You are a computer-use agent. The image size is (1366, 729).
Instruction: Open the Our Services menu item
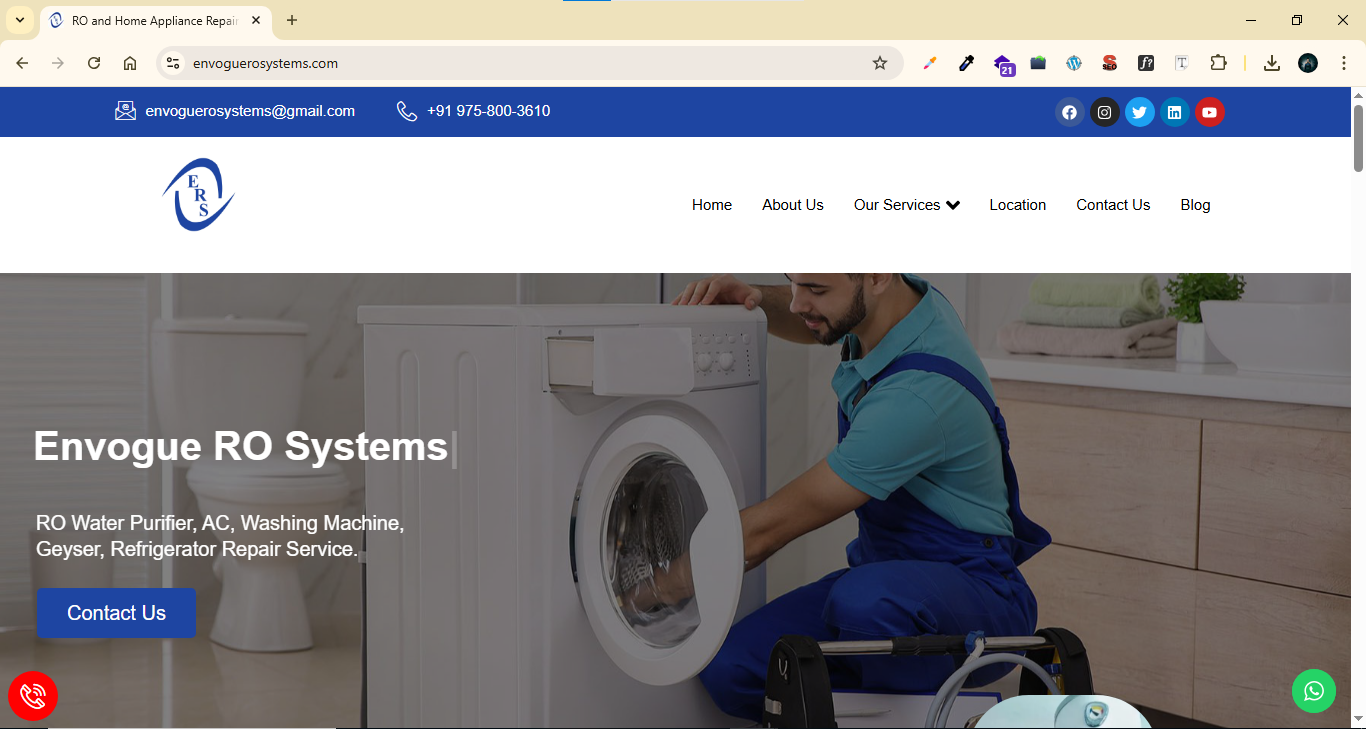(897, 205)
